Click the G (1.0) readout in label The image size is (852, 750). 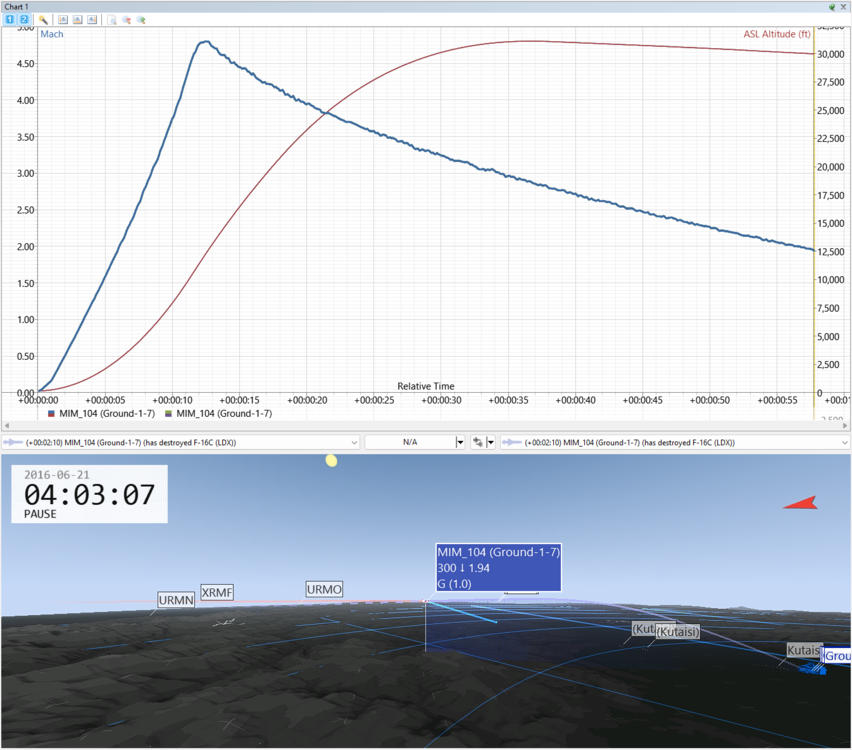tap(454, 584)
